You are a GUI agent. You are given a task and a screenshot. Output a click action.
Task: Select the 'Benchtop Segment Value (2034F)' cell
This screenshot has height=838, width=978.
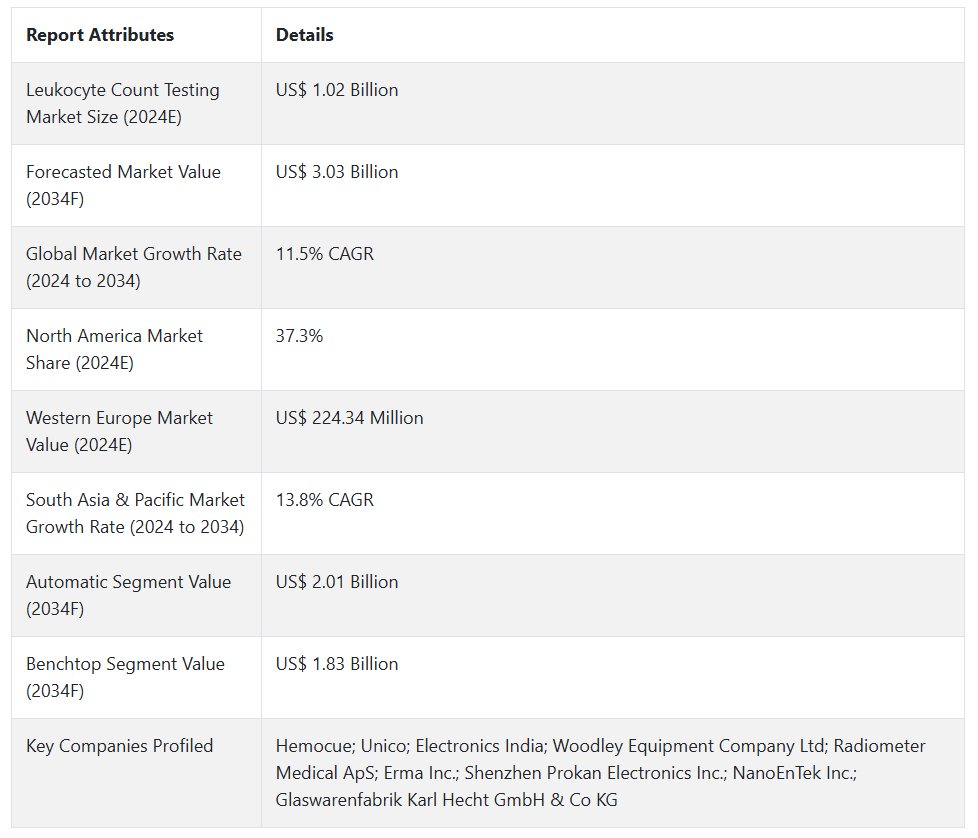point(125,677)
